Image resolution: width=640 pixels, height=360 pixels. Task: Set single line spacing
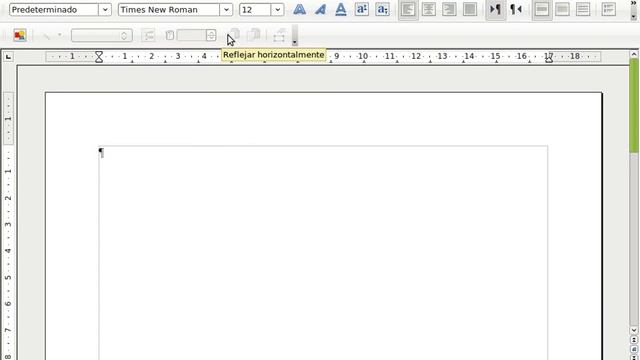point(542,9)
